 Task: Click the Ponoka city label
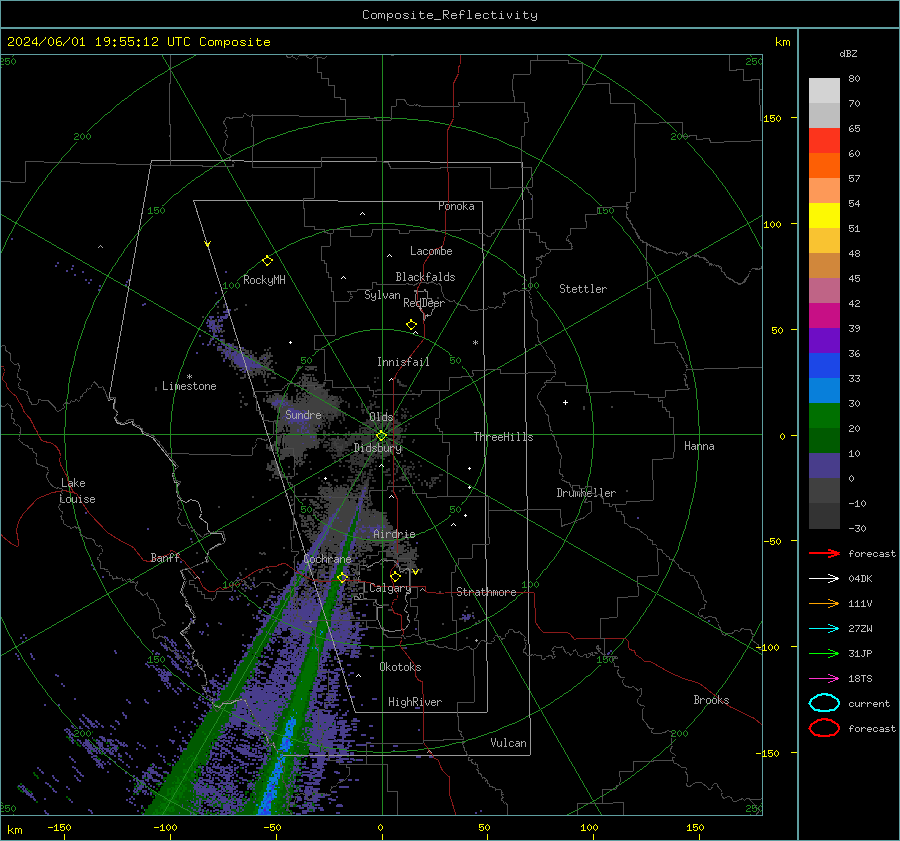pos(456,206)
